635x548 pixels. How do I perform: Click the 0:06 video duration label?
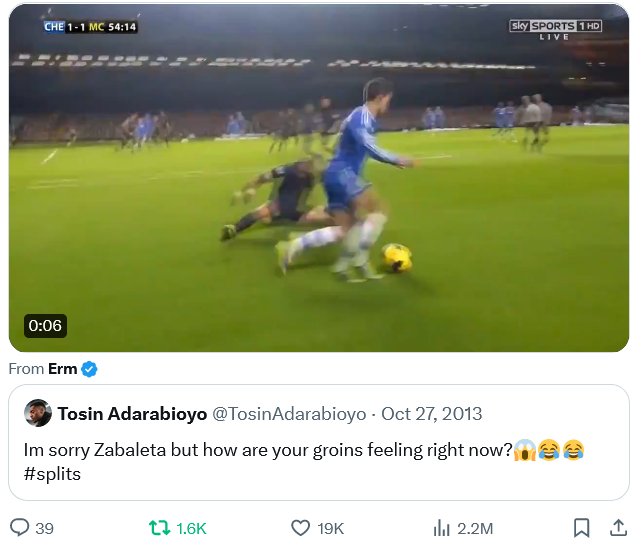45,326
